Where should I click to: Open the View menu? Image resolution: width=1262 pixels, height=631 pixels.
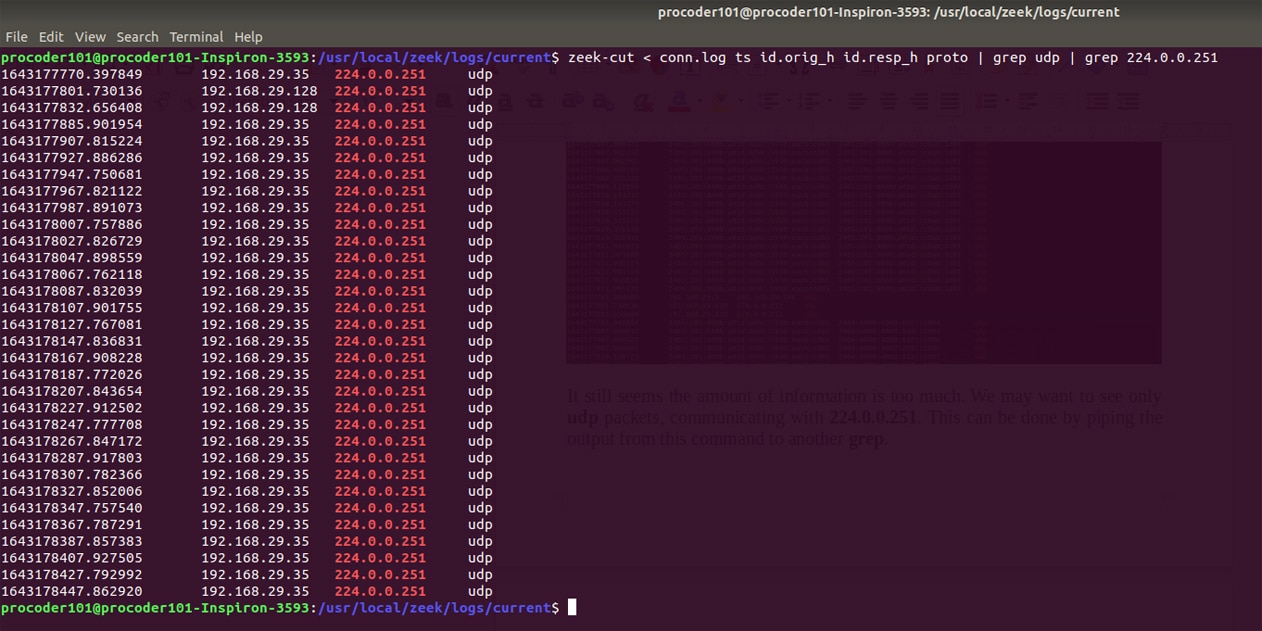(x=90, y=37)
